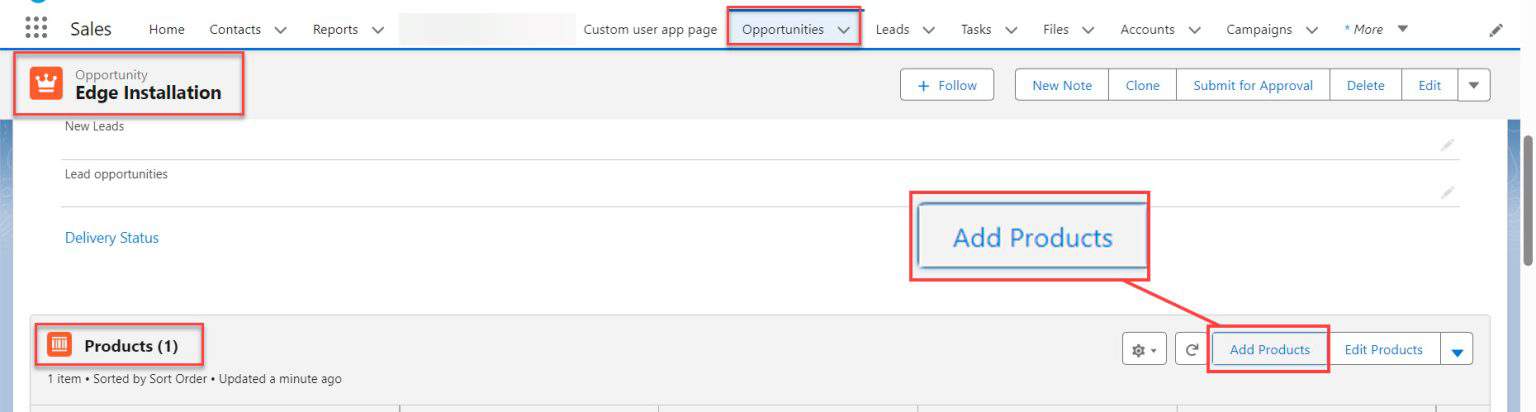Expand the Opportunities tab dropdown chevron
Image resolution: width=1536 pixels, height=412 pixels.
tap(844, 30)
